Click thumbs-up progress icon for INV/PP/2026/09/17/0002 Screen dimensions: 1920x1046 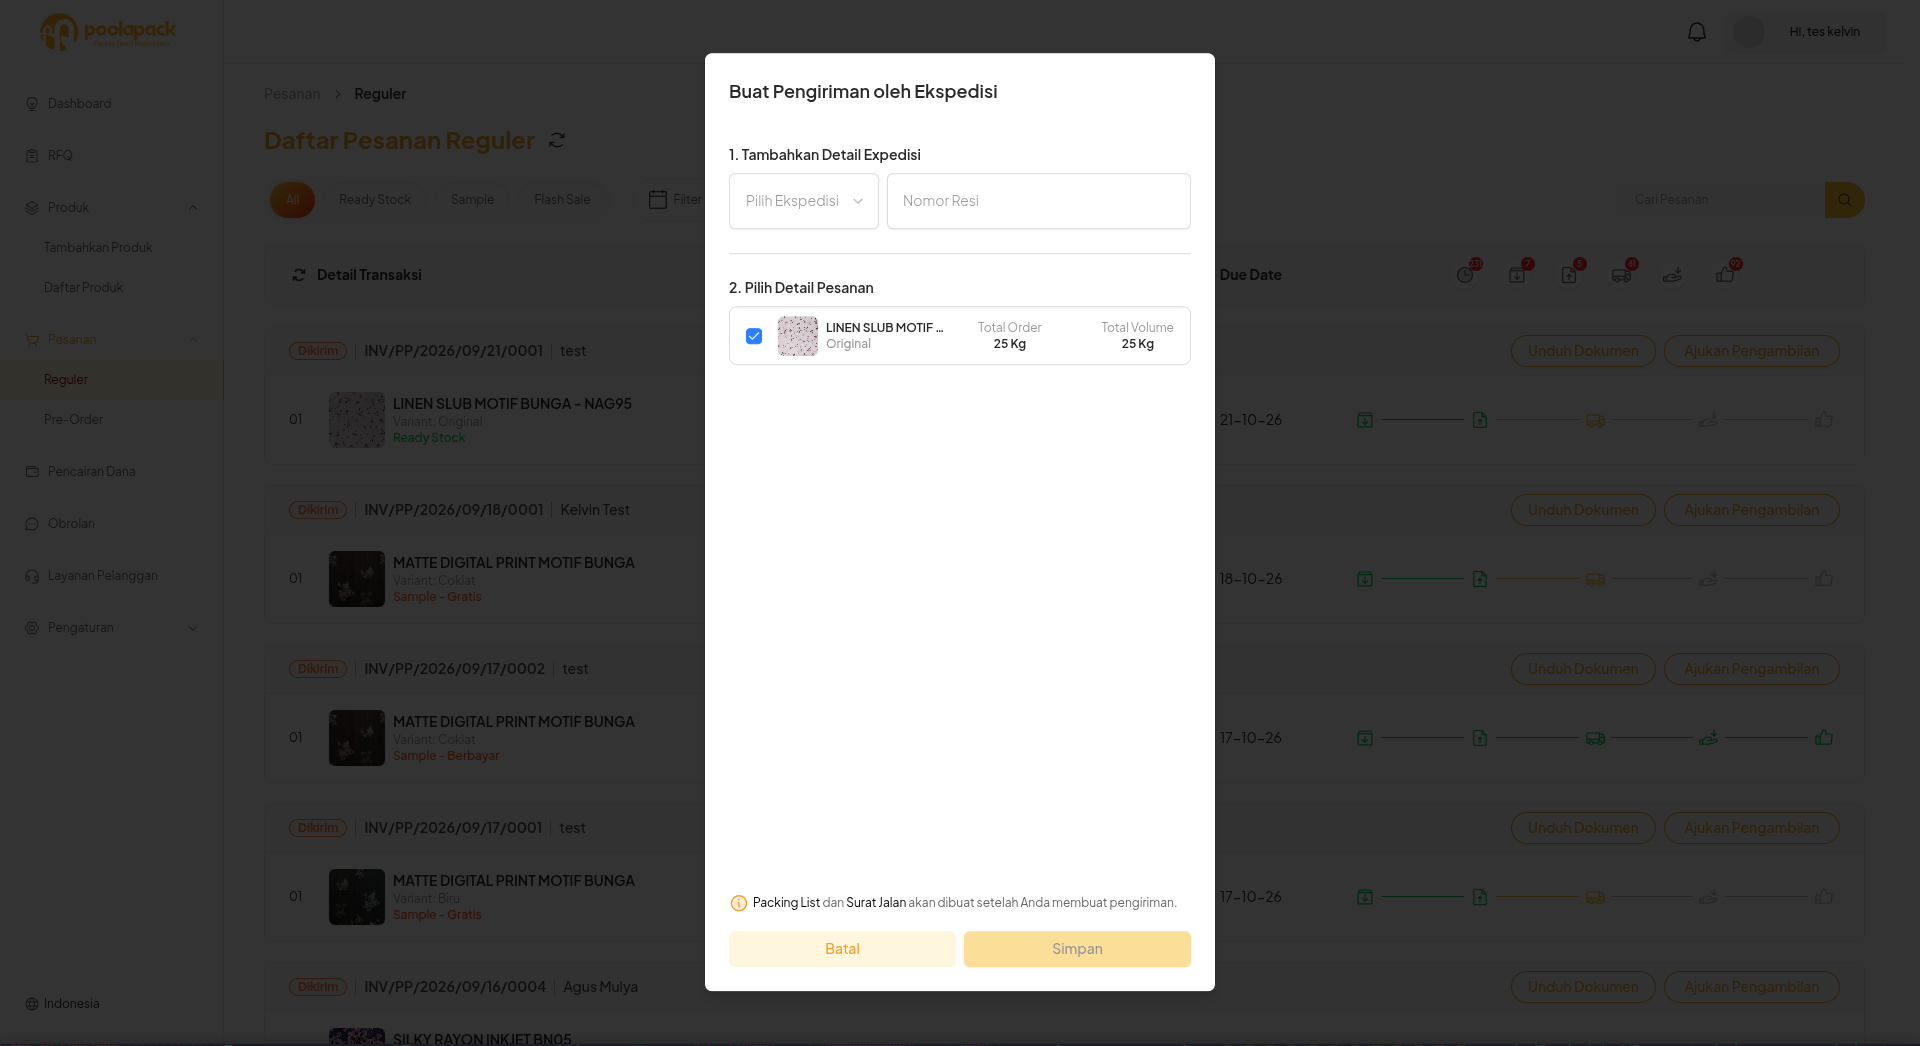point(1824,738)
